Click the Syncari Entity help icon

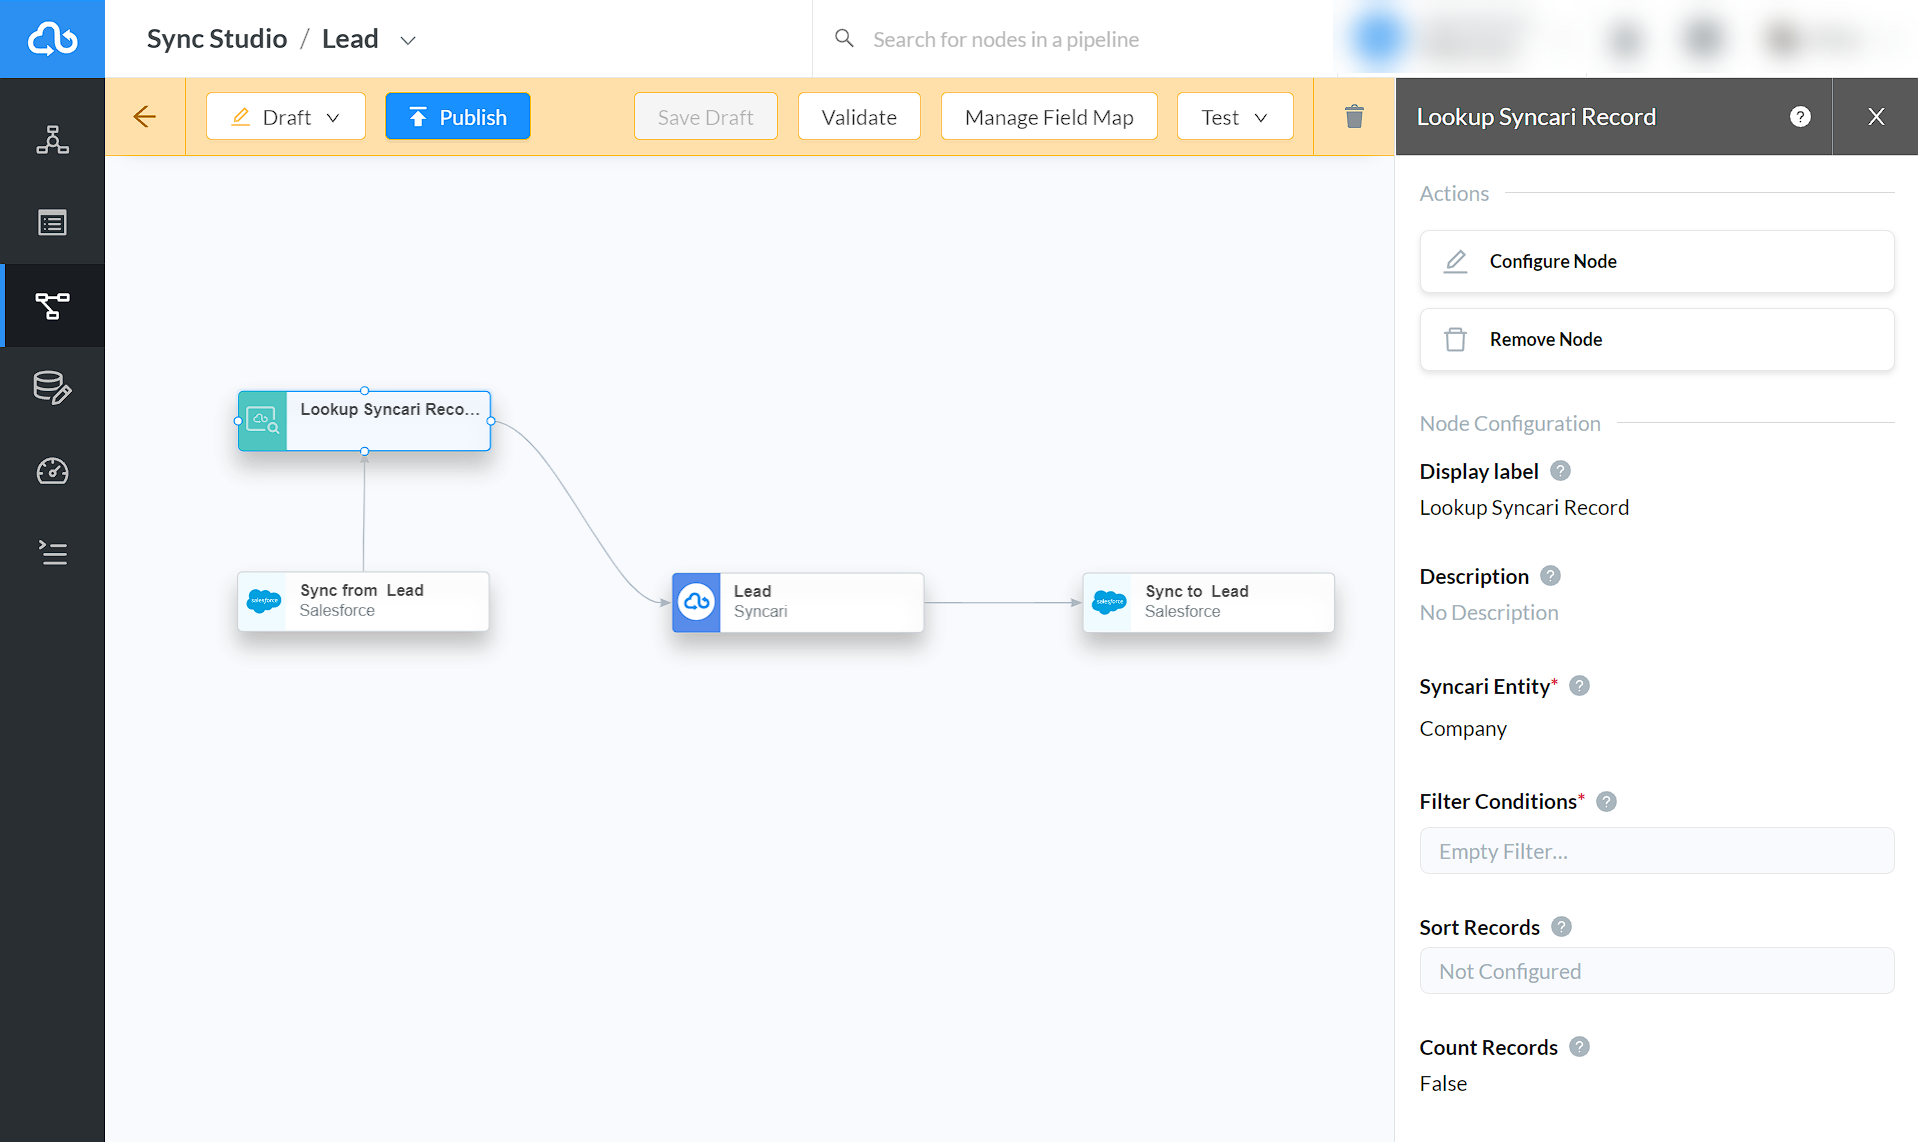(1579, 686)
